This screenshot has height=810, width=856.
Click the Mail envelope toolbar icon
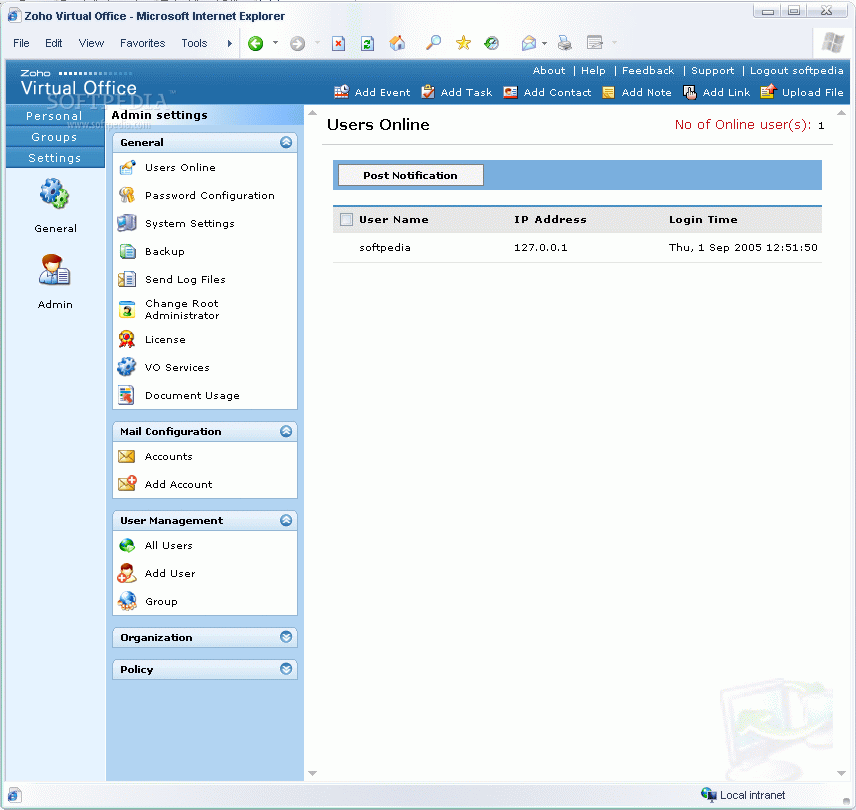pyautogui.click(x=528, y=43)
